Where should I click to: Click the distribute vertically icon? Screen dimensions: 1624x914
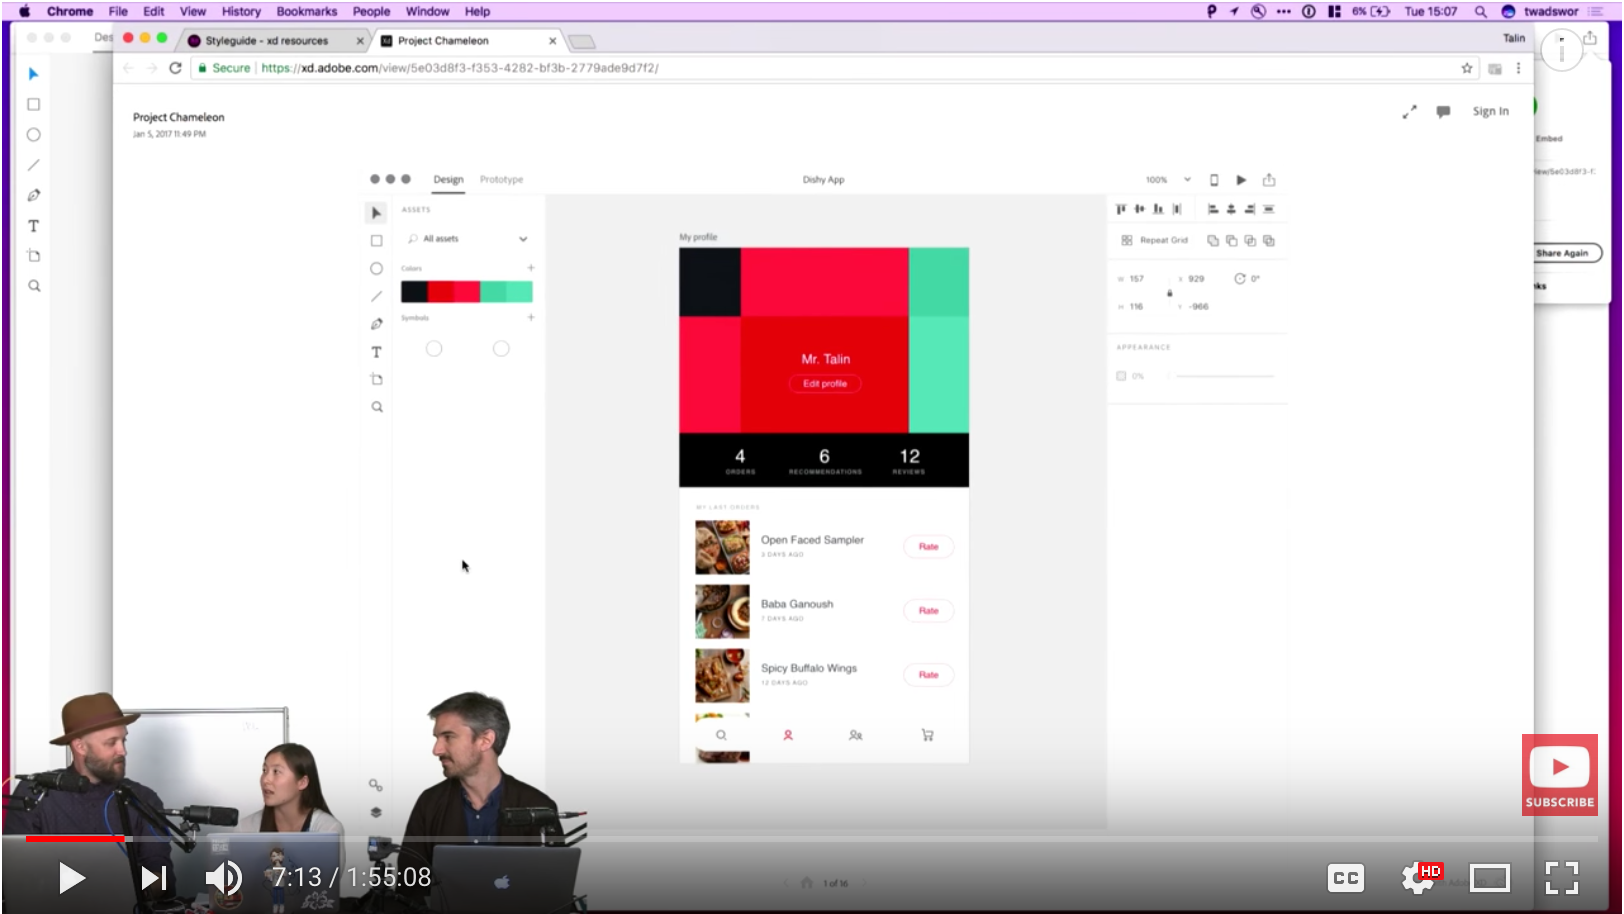pos(1269,209)
